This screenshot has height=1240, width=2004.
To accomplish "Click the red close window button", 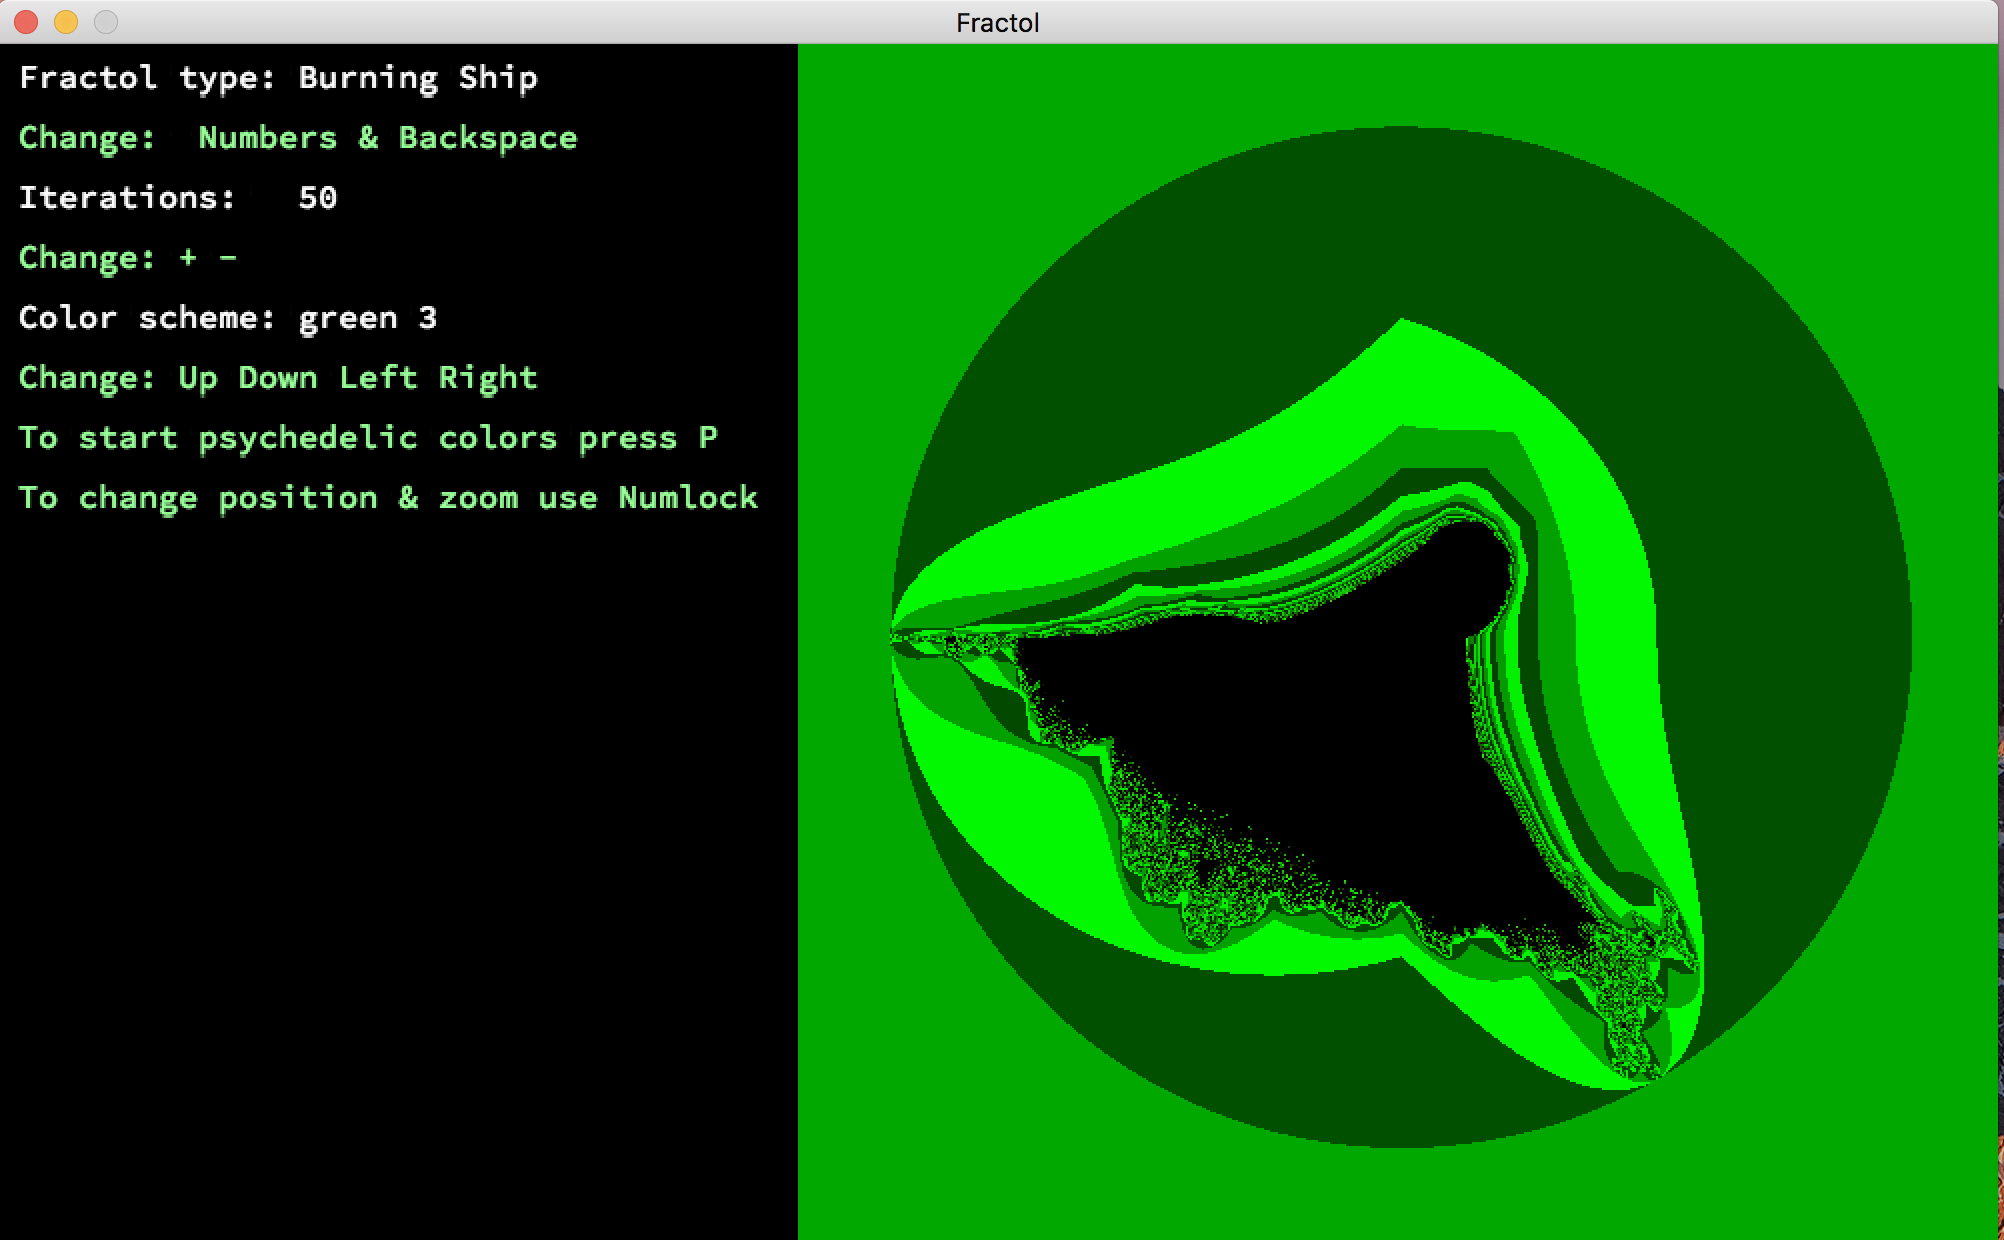I will point(26,22).
